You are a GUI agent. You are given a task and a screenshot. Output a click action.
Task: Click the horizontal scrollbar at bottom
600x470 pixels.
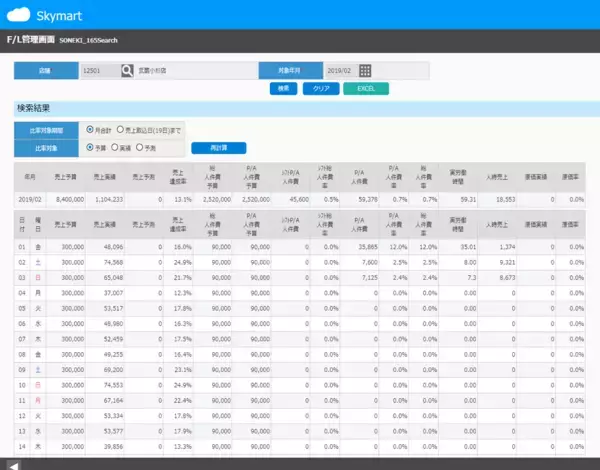[x=300, y=464]
